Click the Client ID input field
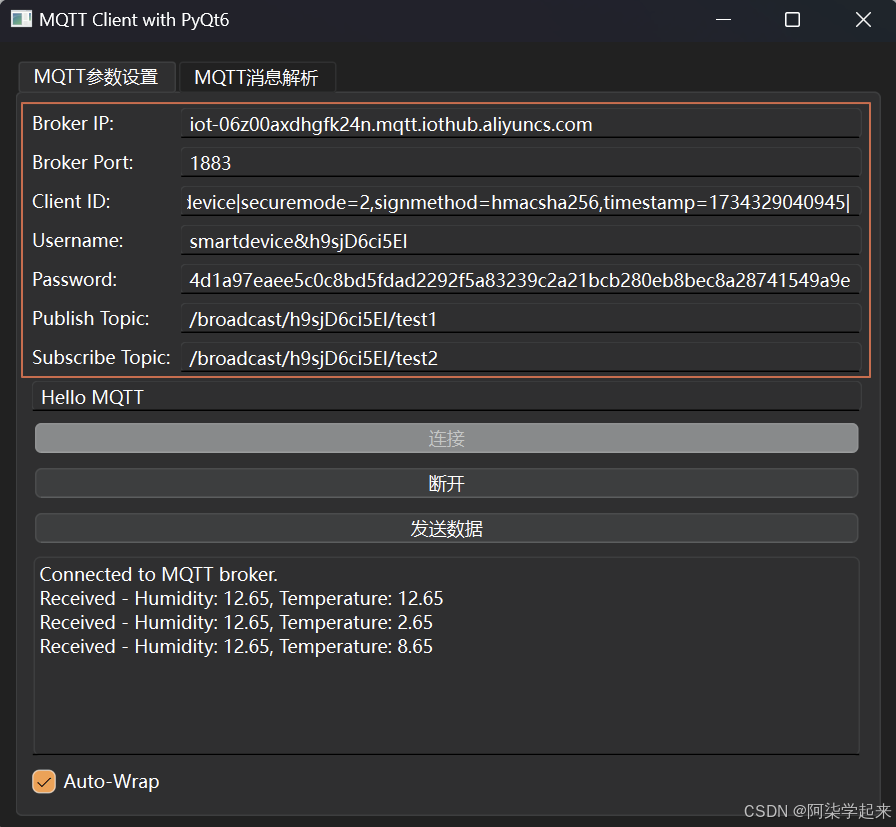The image size is (896, 827). (520, 201)
